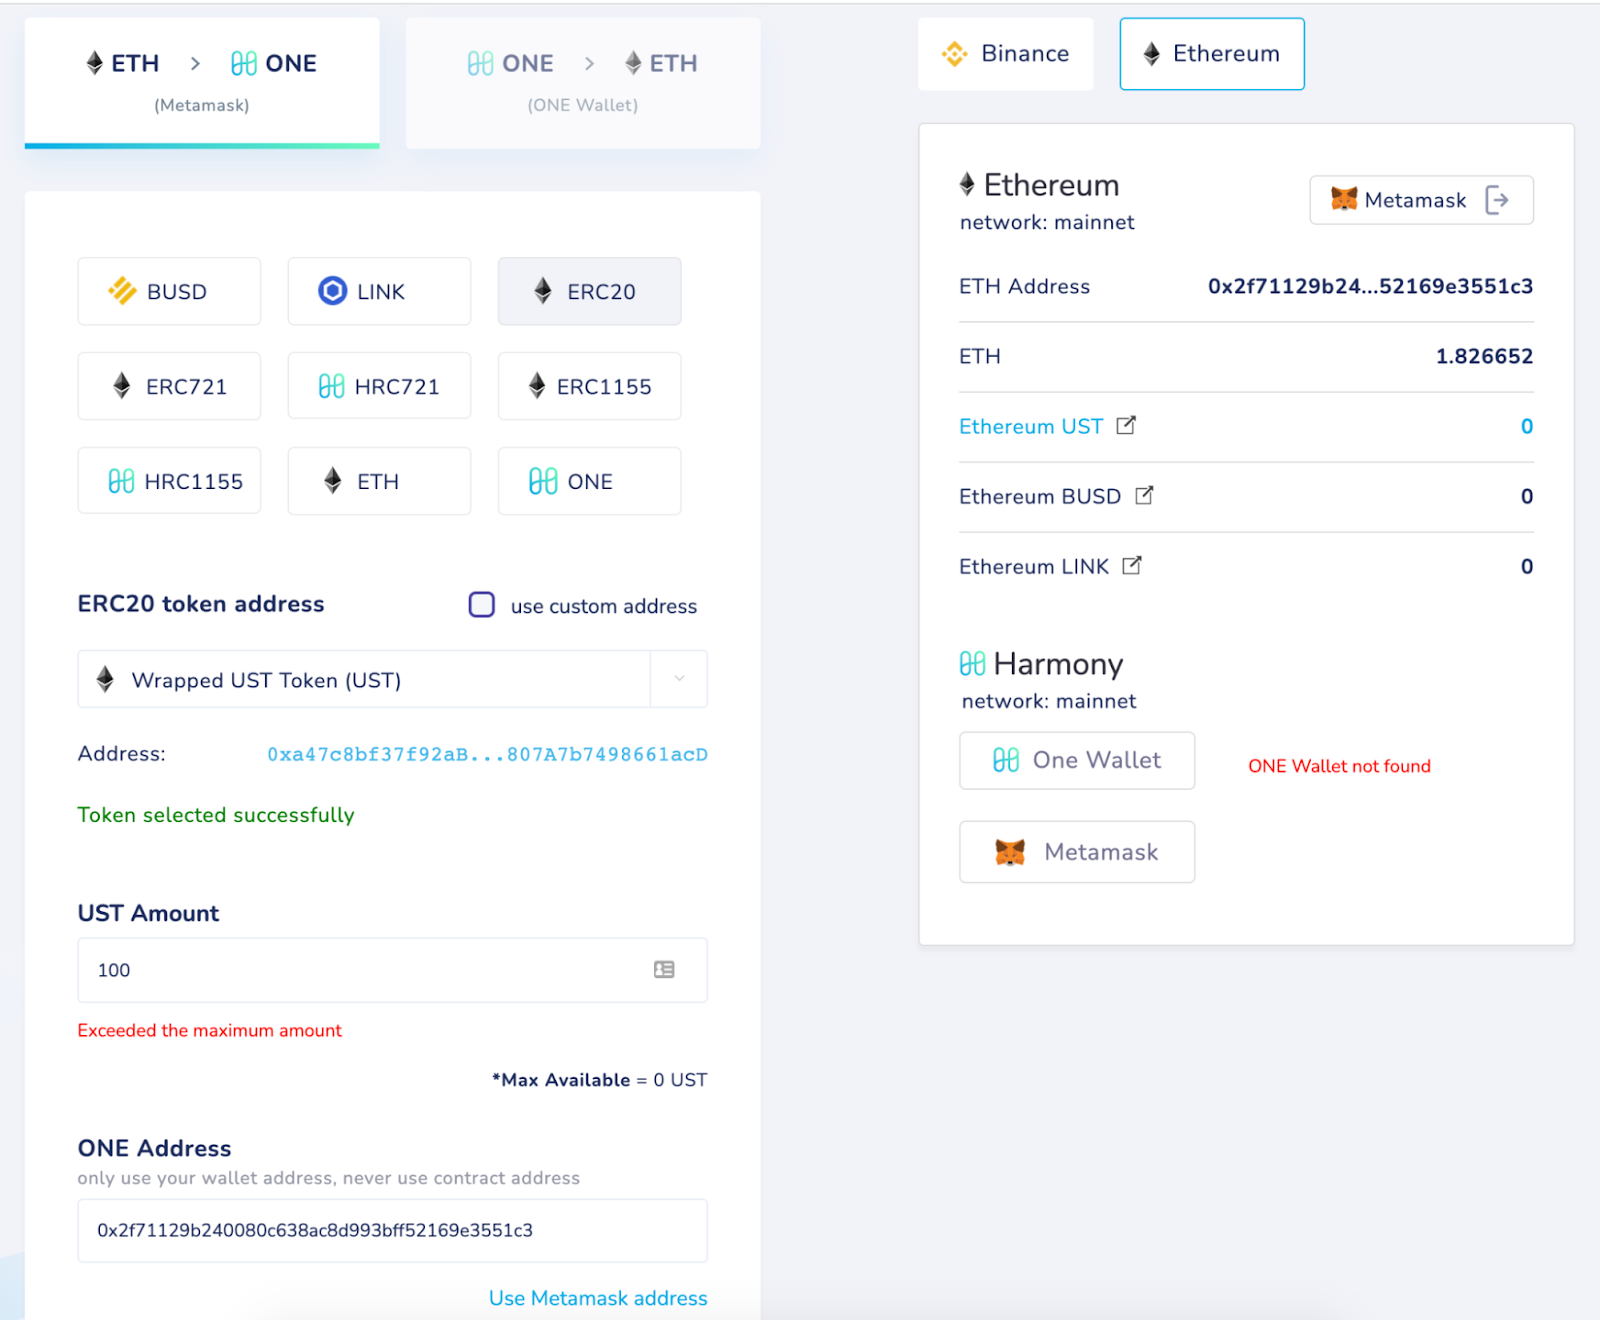The width and height of the screenshot is (1600, 1320).
Task: Open Ethereum LINK external link icon
Action: tap(1132, 565)
